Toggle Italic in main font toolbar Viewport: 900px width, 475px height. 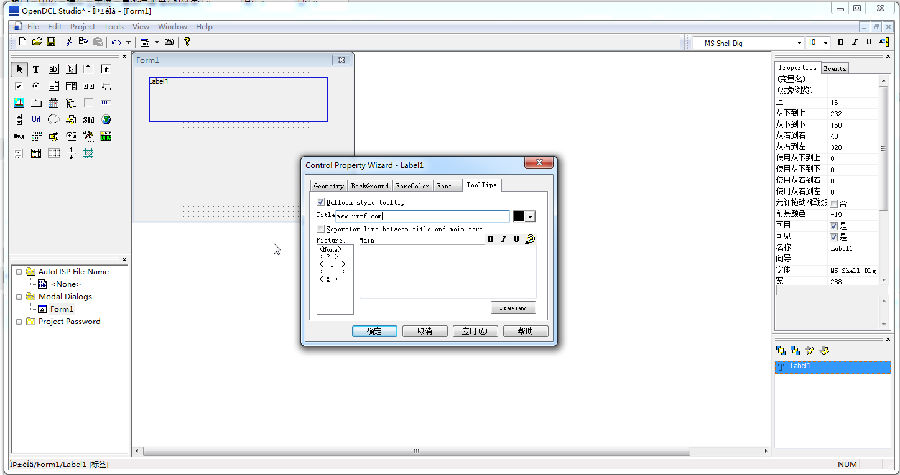click(855, 42)
